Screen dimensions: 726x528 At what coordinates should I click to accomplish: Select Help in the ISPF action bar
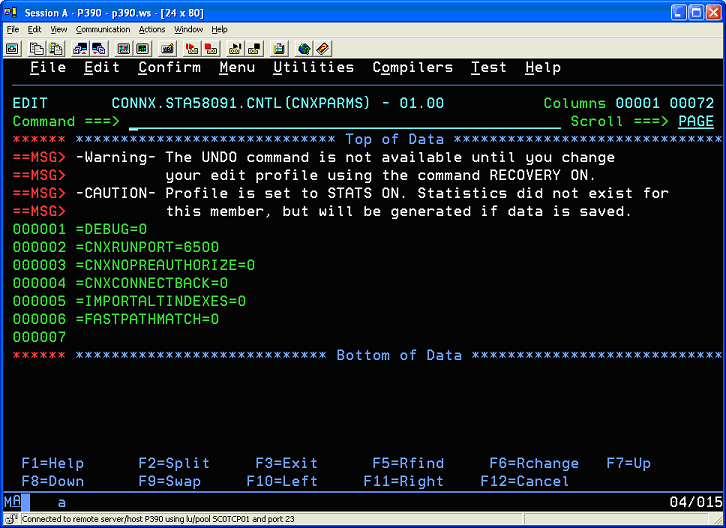(x=543, y=68)
